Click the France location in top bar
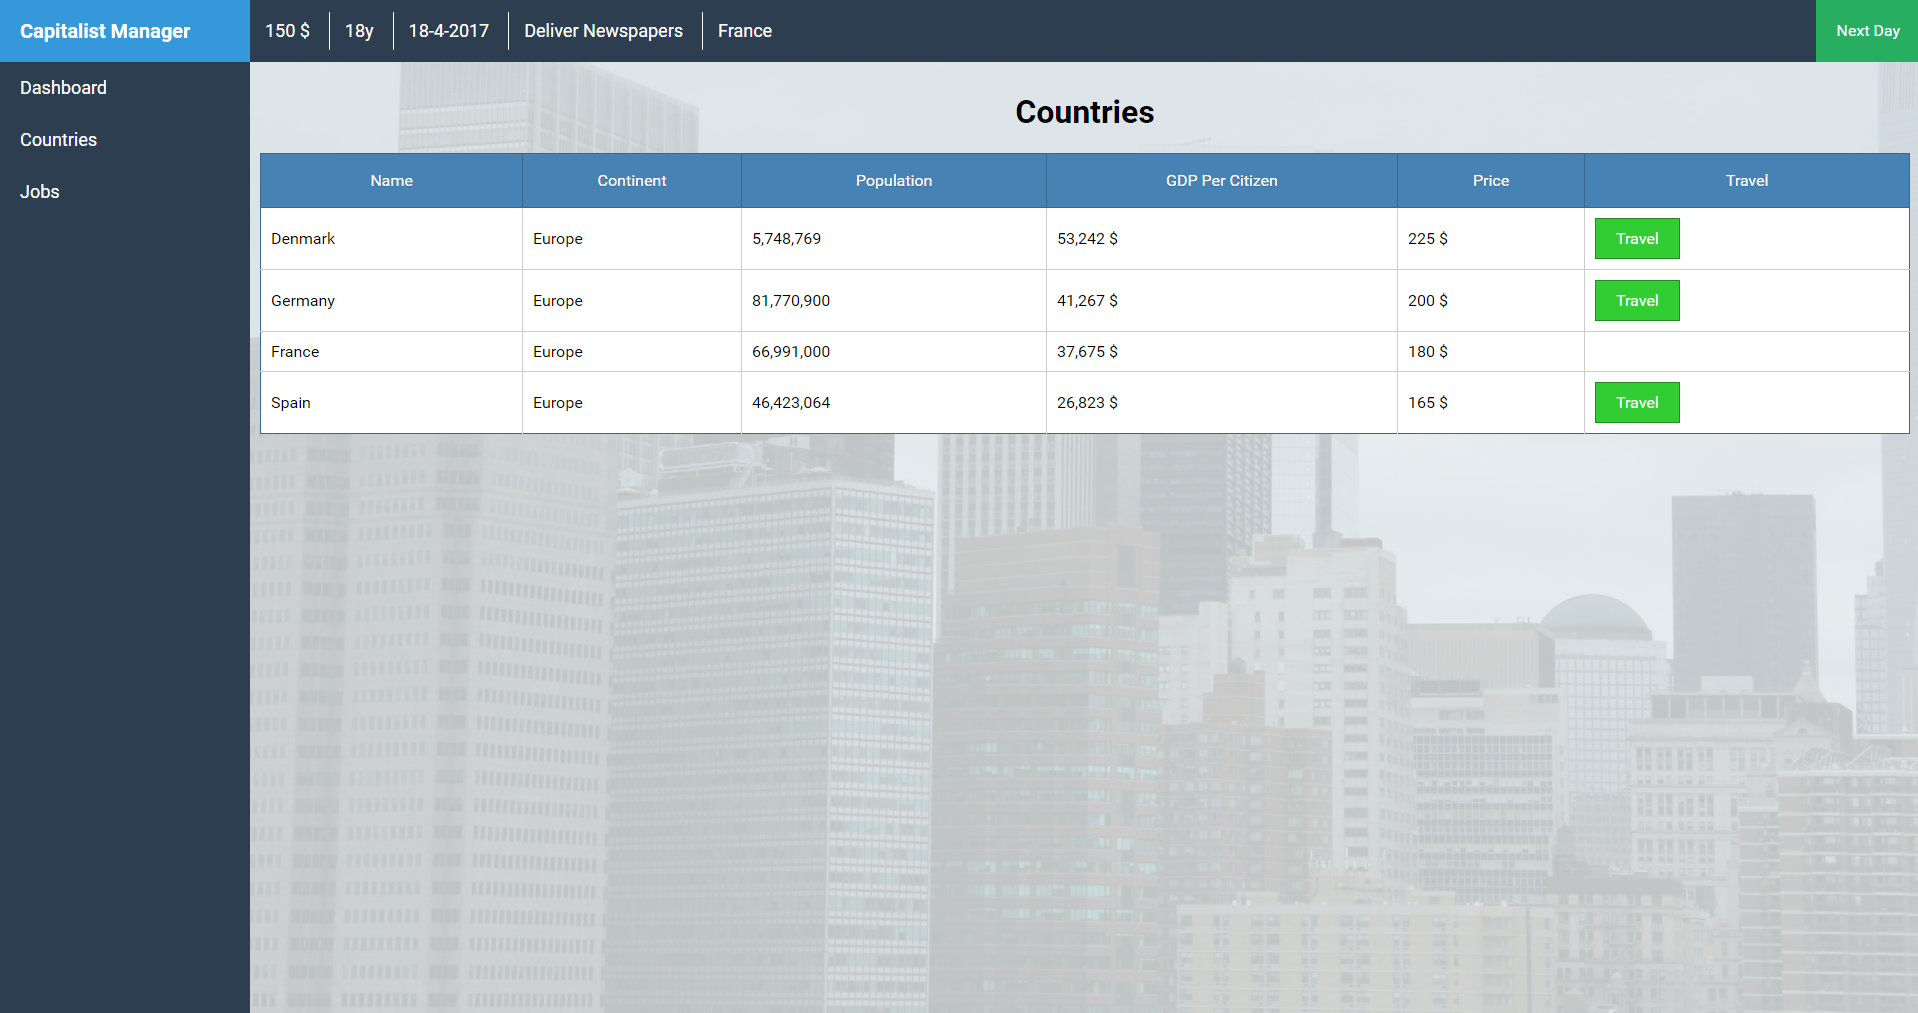Image resolution: width=1918 pixels, height=1013 pixels. click(x=745, y=31)
